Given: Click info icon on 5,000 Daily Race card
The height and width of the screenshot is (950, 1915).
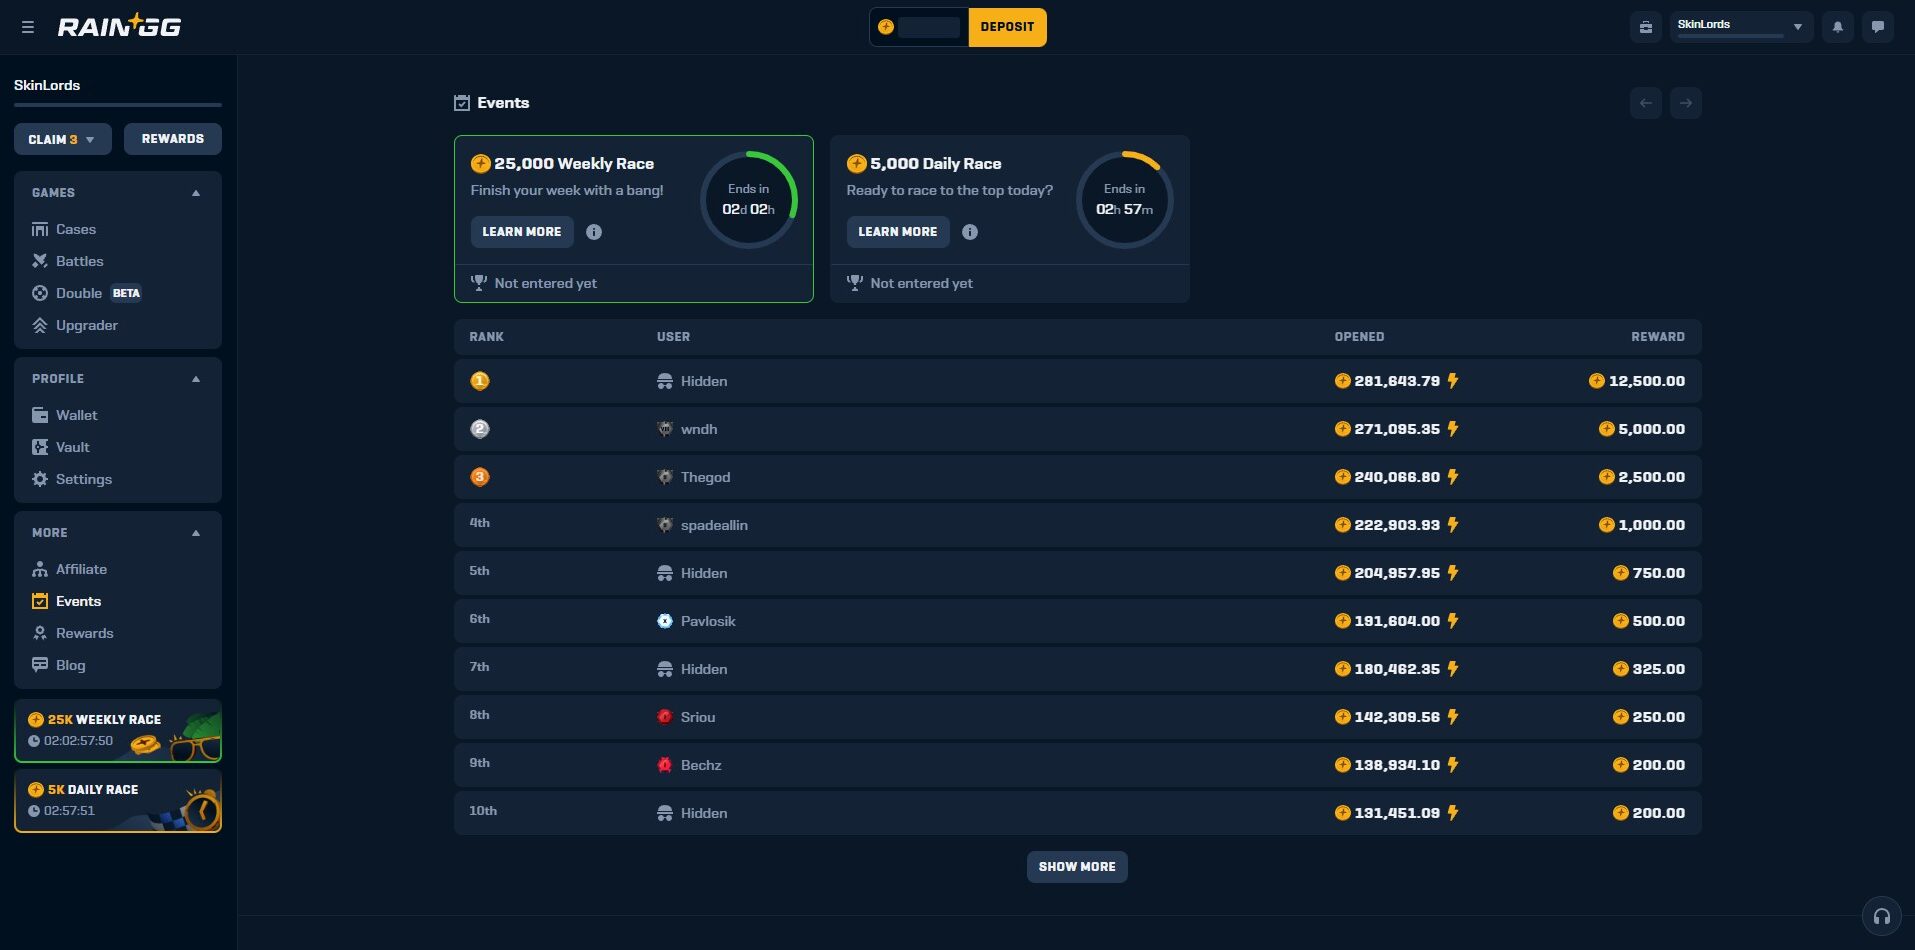Looking at the screenshot, I should click(970, 232).
